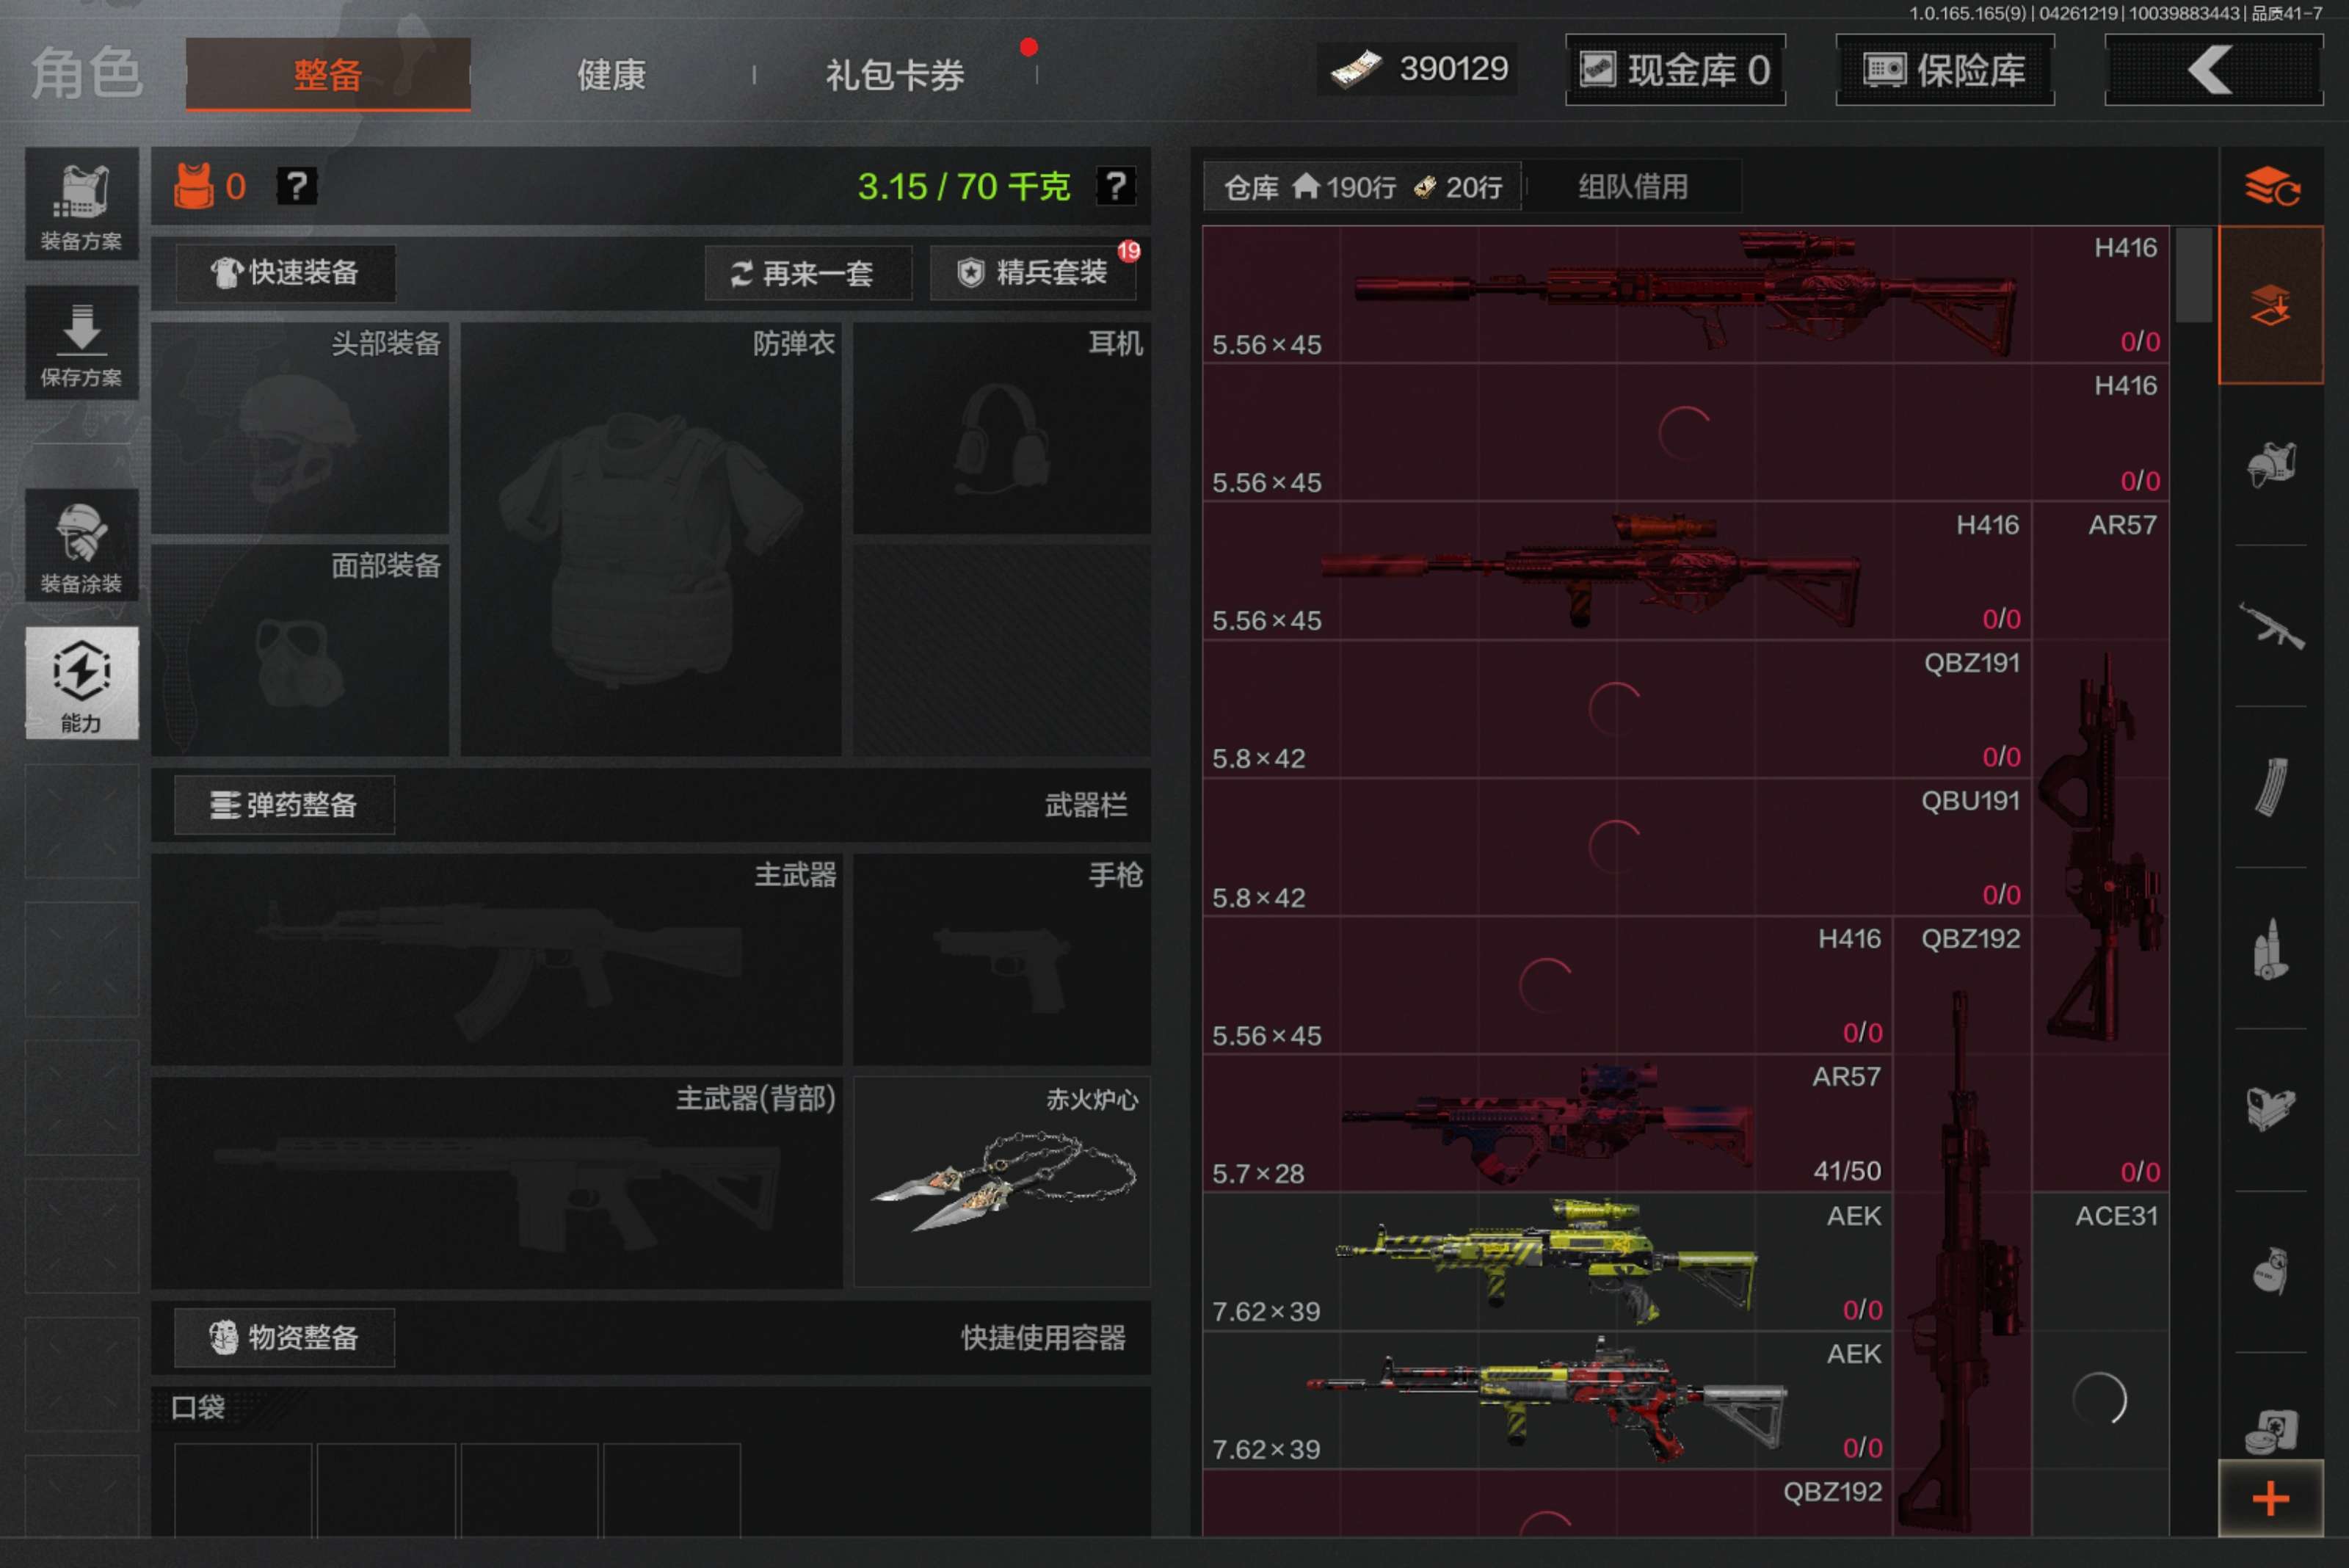The image size is (2349, 1568).
Task: Switch to the 健康 tab
Action: (611, 75)
